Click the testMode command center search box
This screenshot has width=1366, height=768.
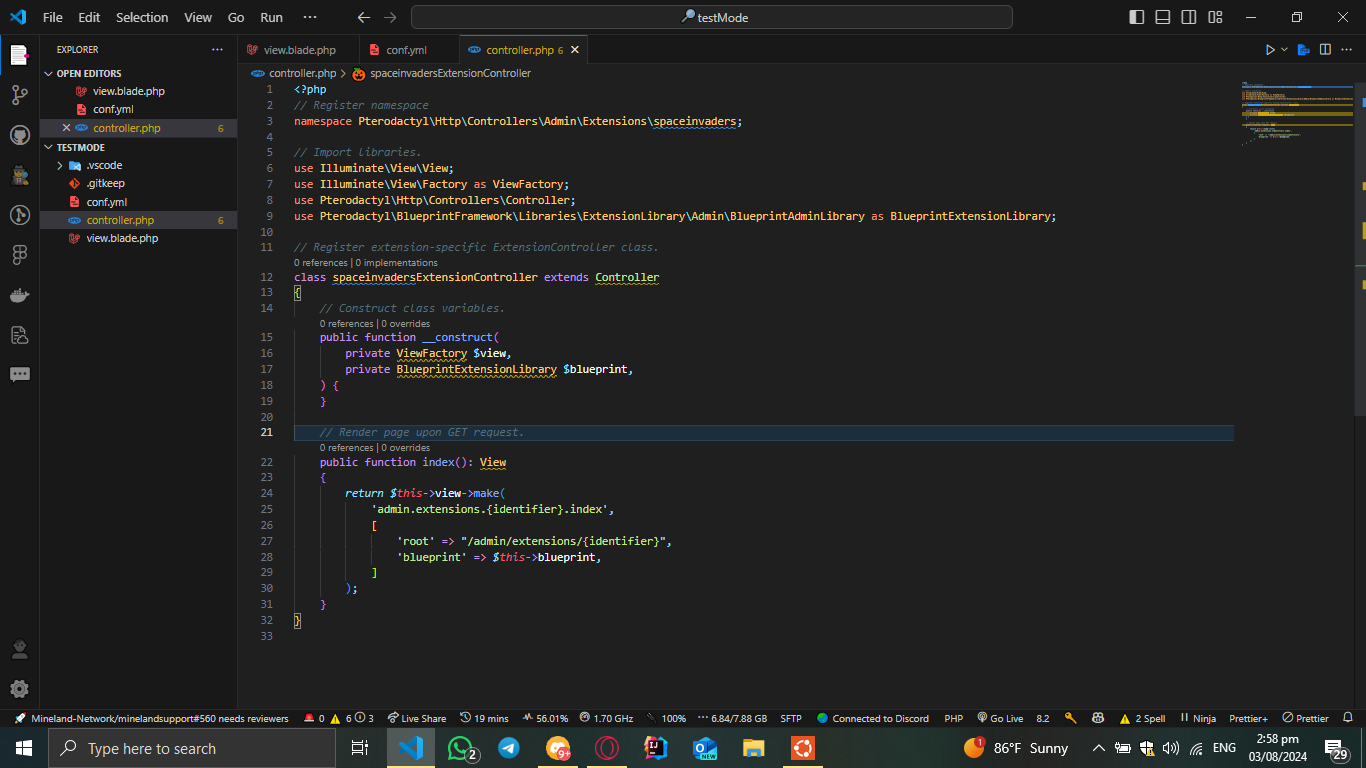[x=712, y=17]
